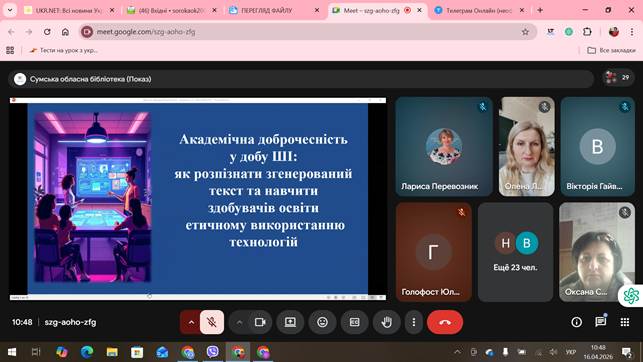Leave the call with red hang-up button
The height and width of the screenshot is (362, 643).
pos(445,322)
